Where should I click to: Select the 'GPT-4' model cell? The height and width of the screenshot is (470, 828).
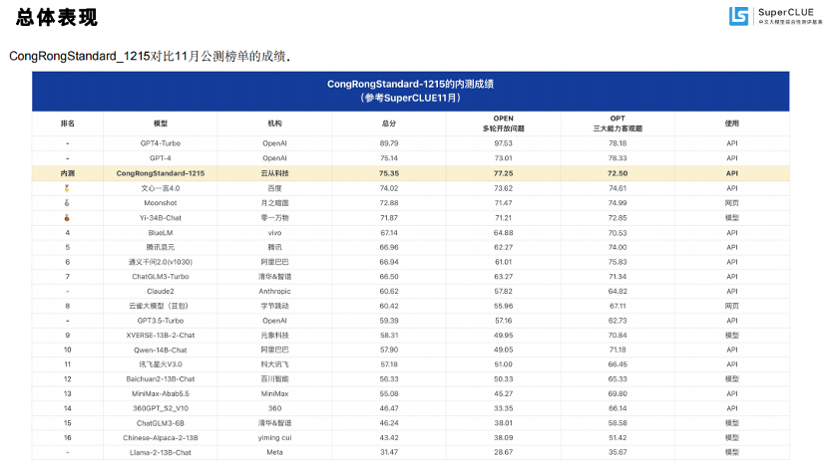coord(161,158)
